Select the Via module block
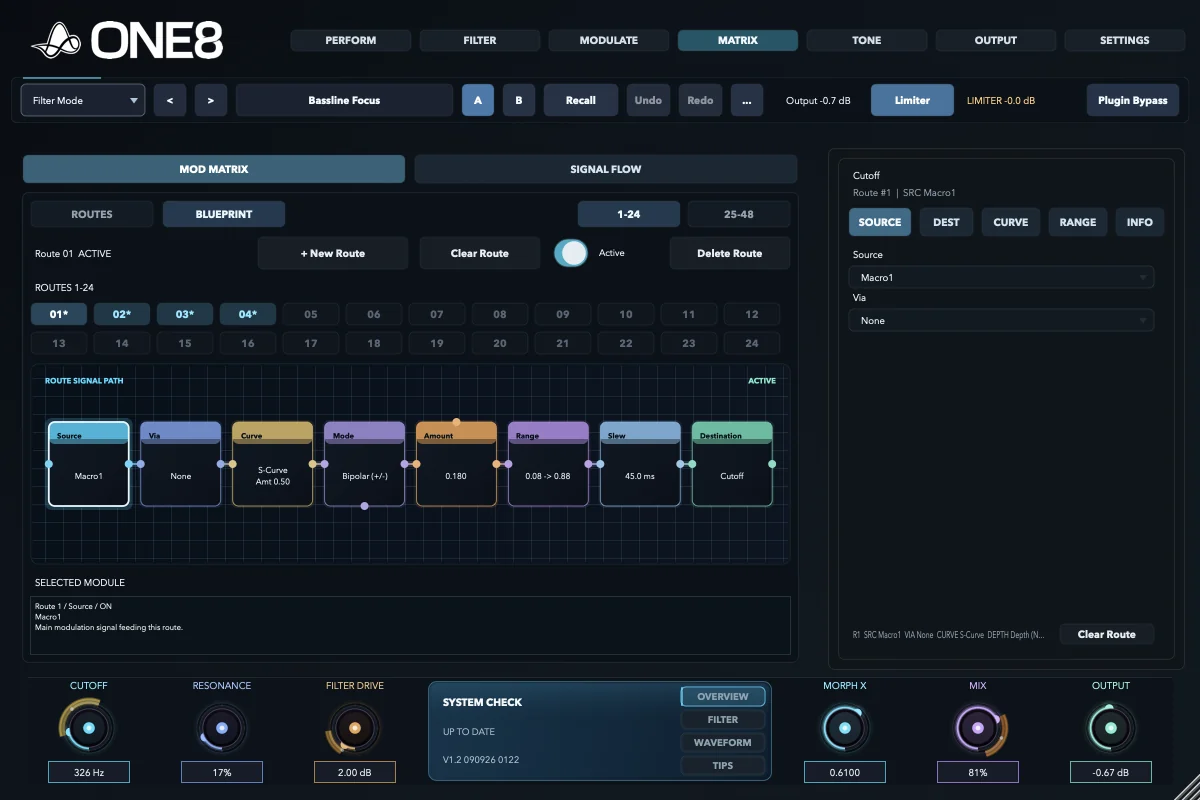 (181, 464)
